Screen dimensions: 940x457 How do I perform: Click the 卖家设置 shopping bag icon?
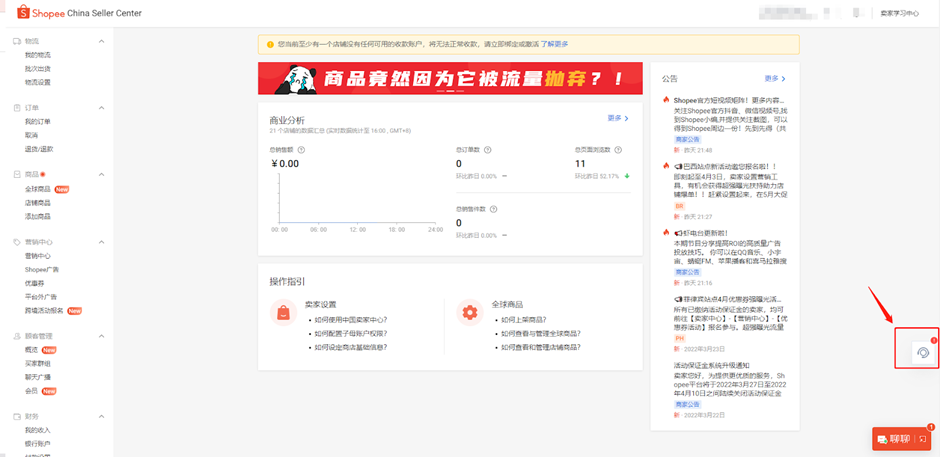click(284, 313)
